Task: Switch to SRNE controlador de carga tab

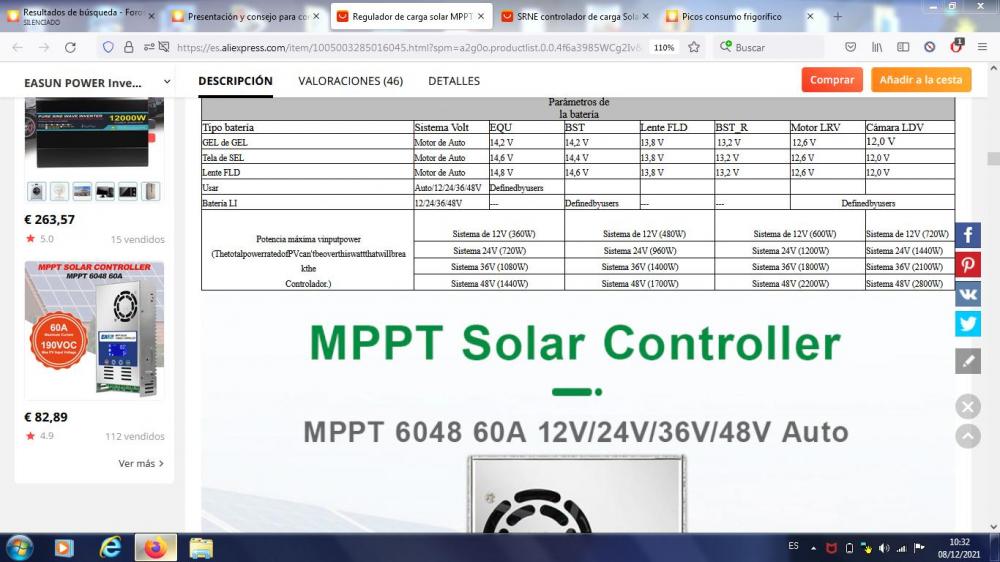Action: [x=575, y=16]
